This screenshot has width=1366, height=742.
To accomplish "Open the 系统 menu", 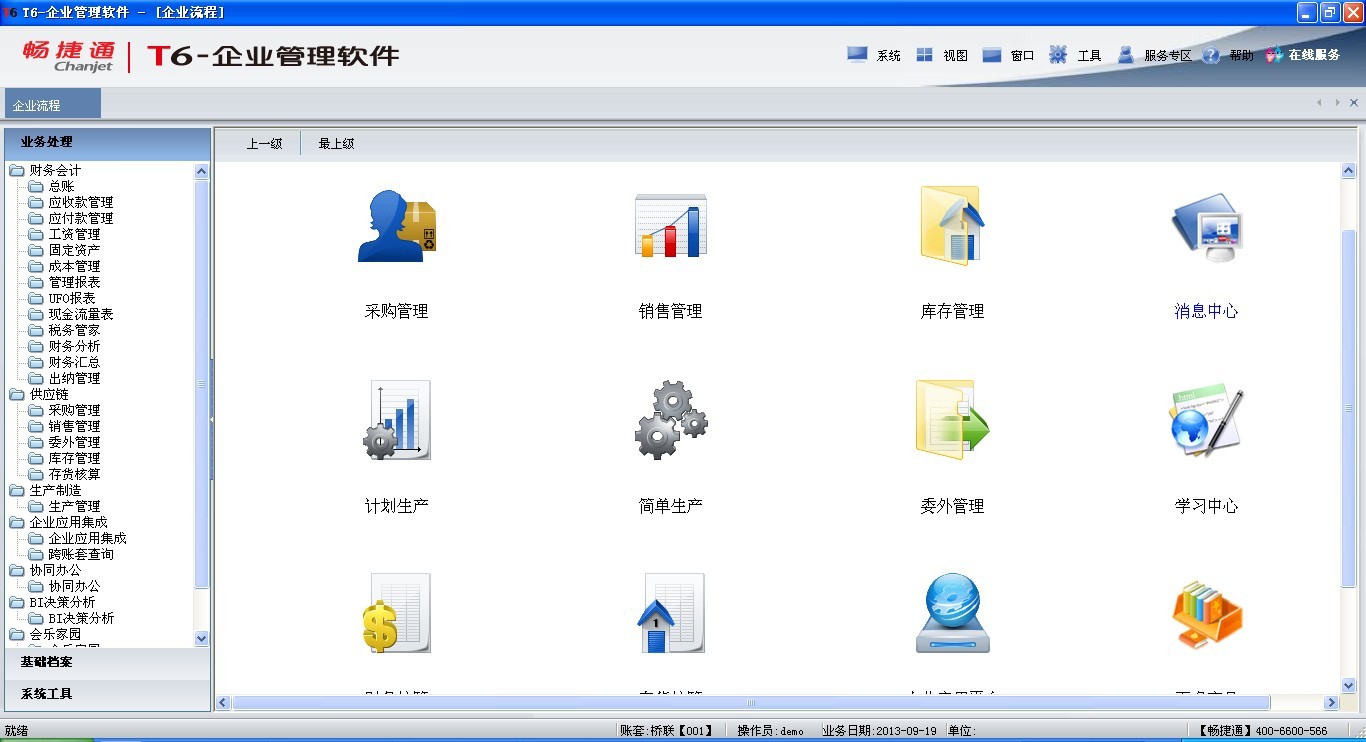I will tap(875, 56).
